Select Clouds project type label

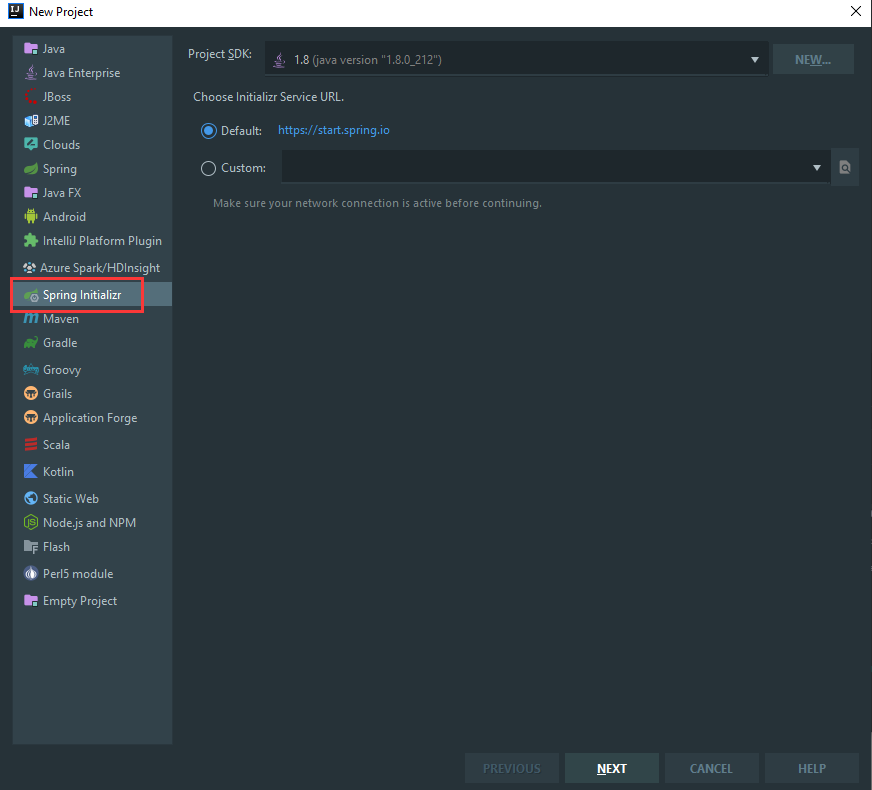coord(62,145)
